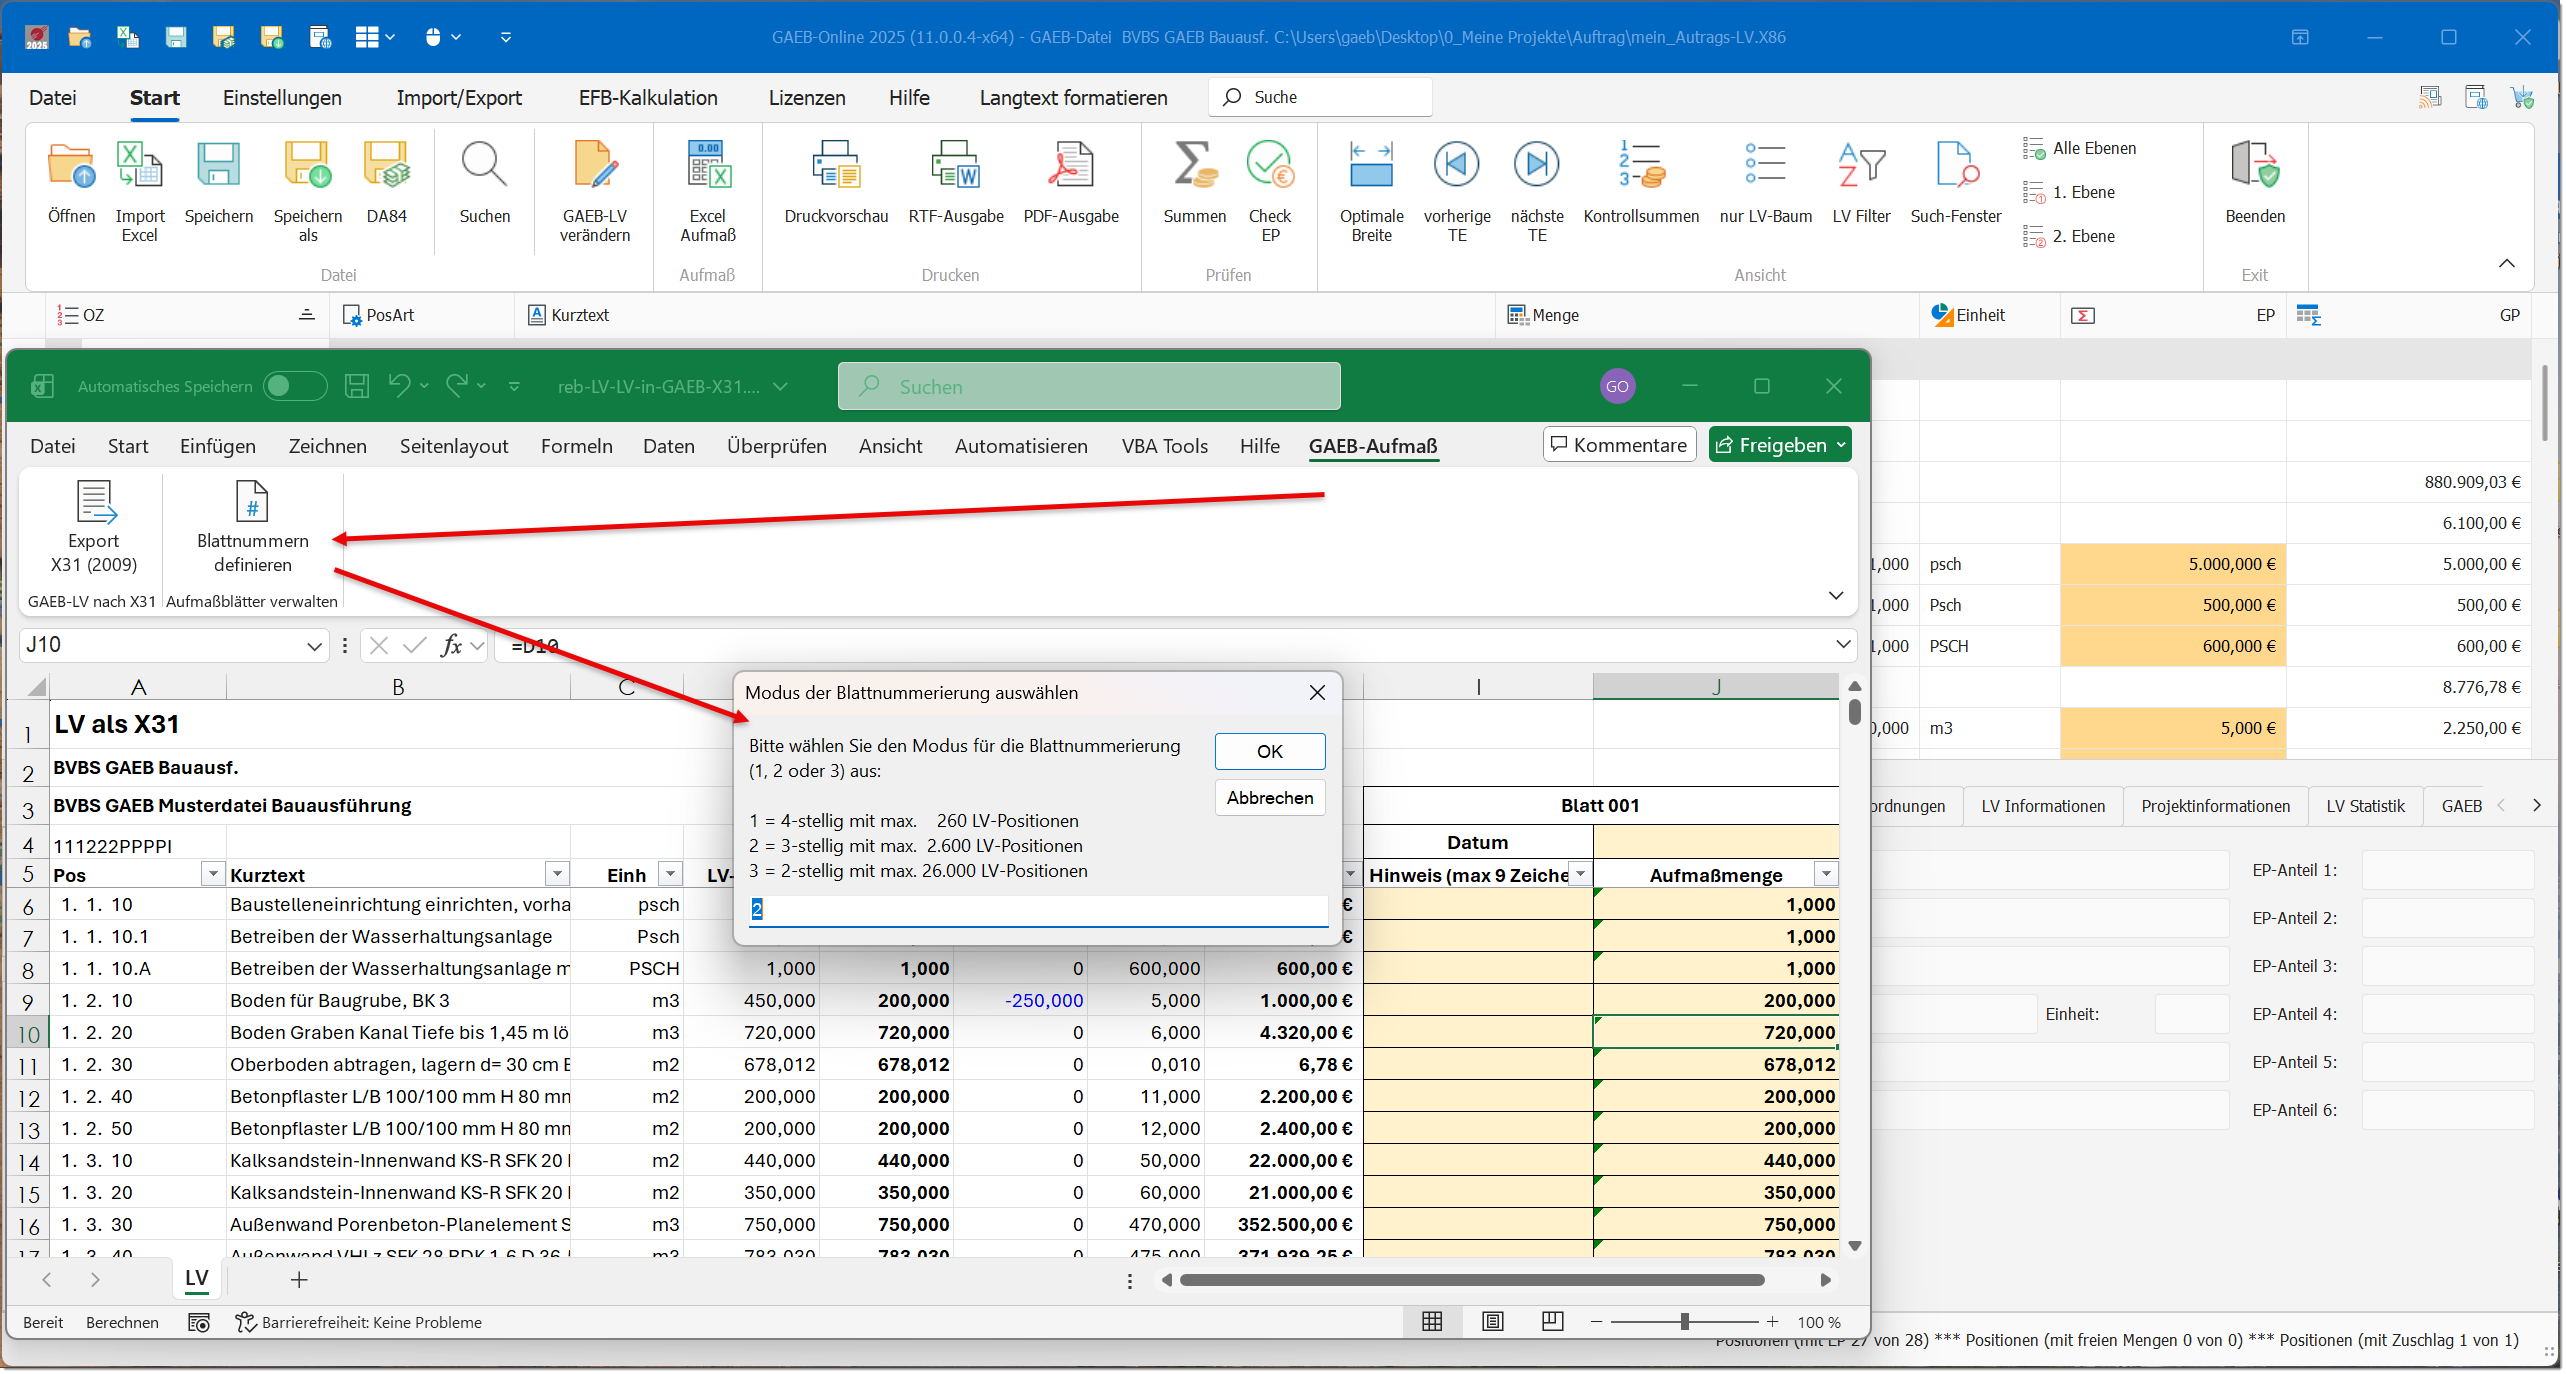Switch to page layout view
Image resolution: width=2566 pixels, height=1374 pixels.
1492,1322
